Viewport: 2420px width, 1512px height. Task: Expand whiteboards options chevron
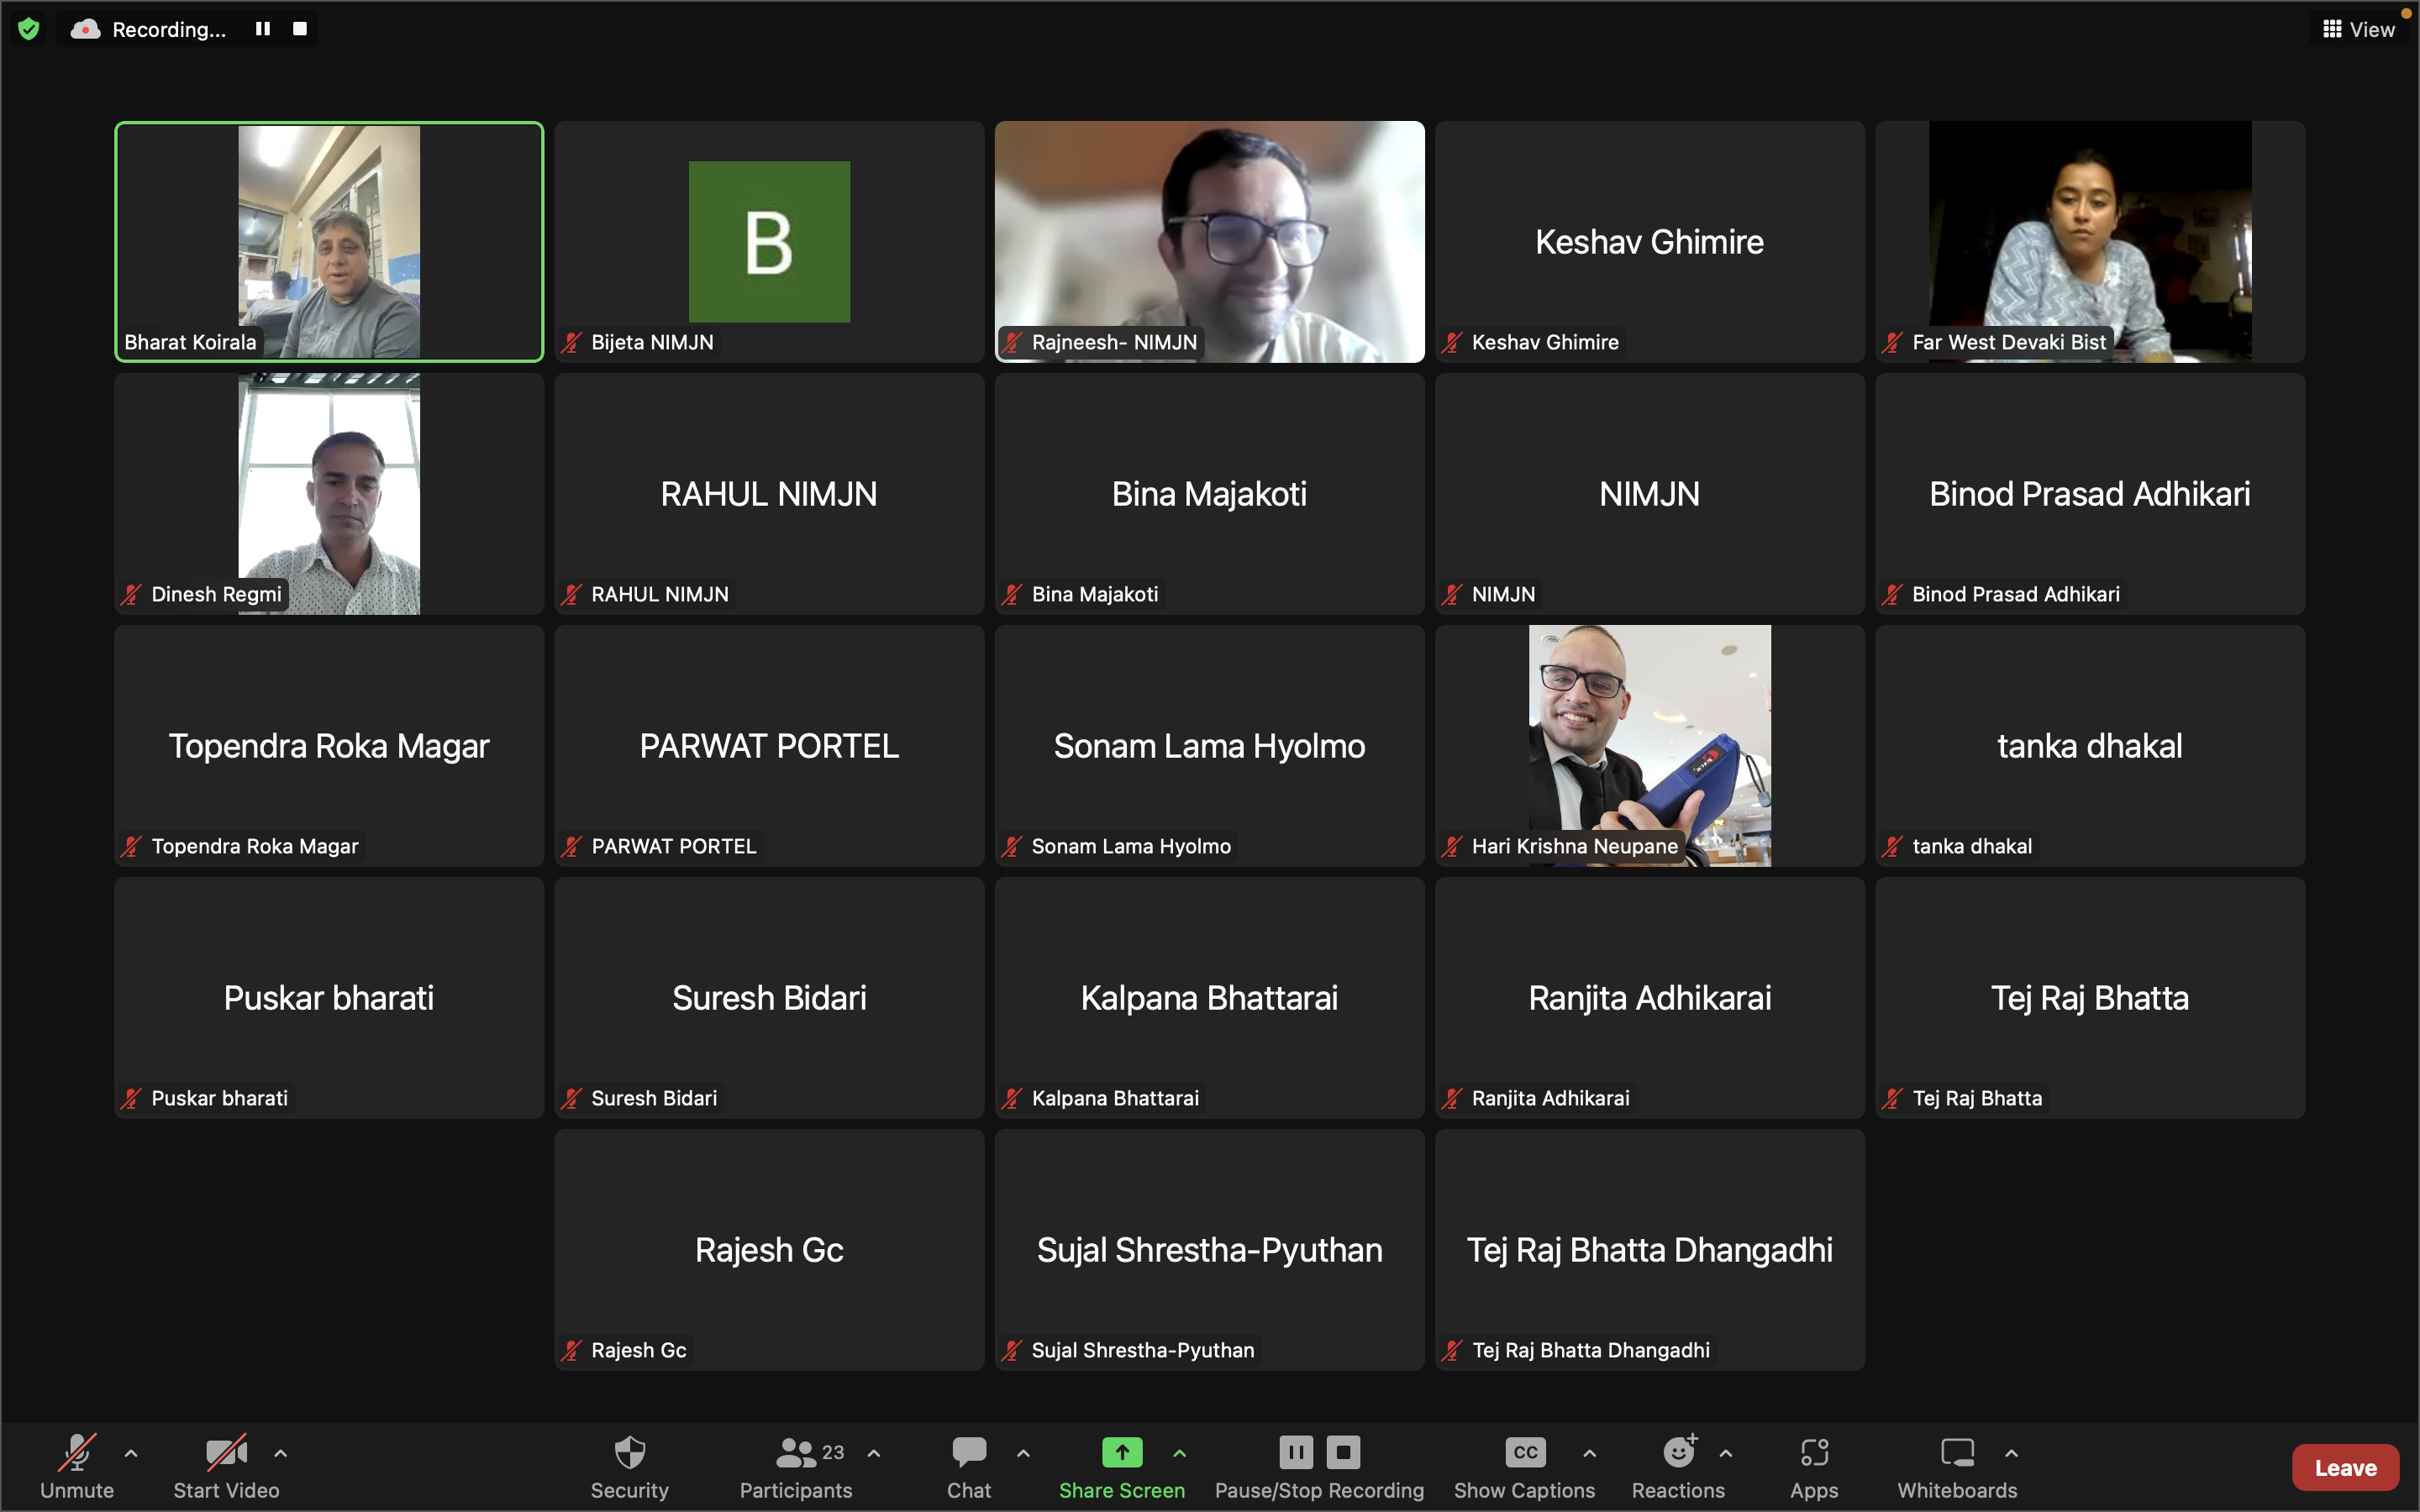[x=2012, y=1453]
